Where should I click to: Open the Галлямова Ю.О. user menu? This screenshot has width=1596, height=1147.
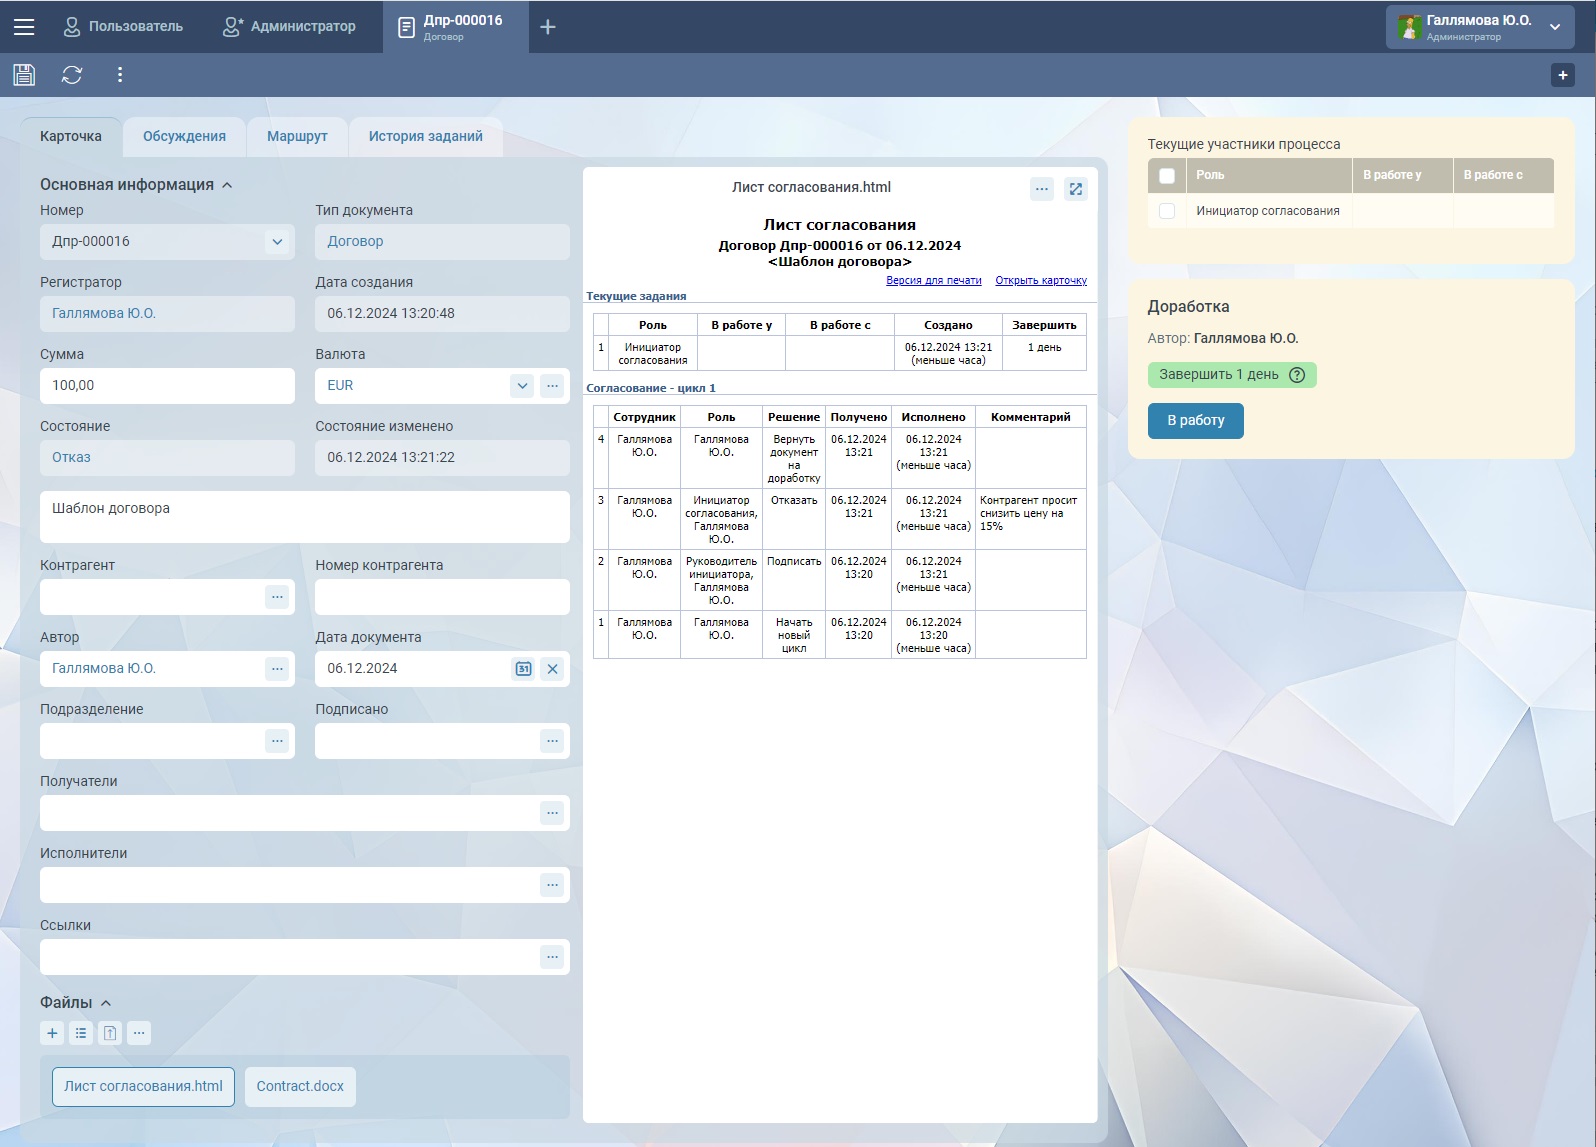[x=1555, y=27]
